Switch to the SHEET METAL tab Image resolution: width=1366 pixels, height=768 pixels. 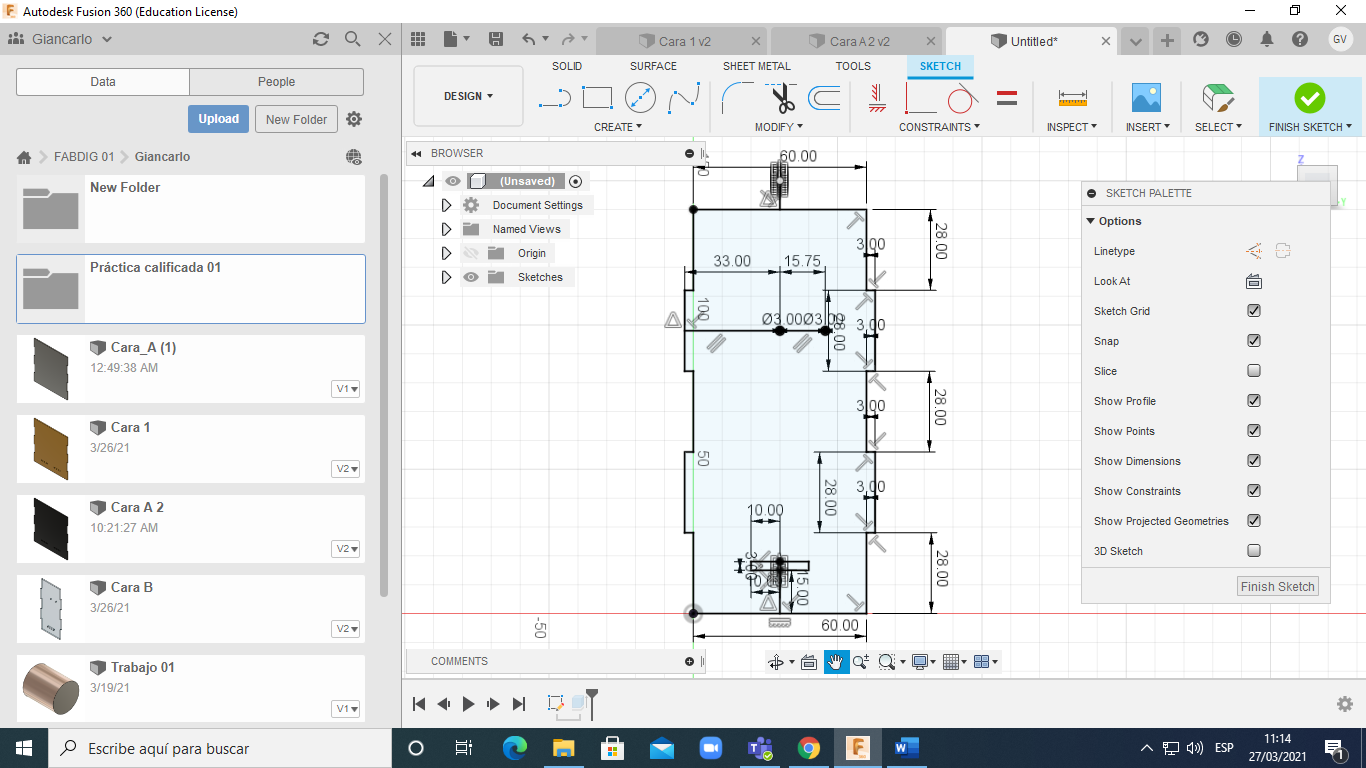(x=756, y=66)
